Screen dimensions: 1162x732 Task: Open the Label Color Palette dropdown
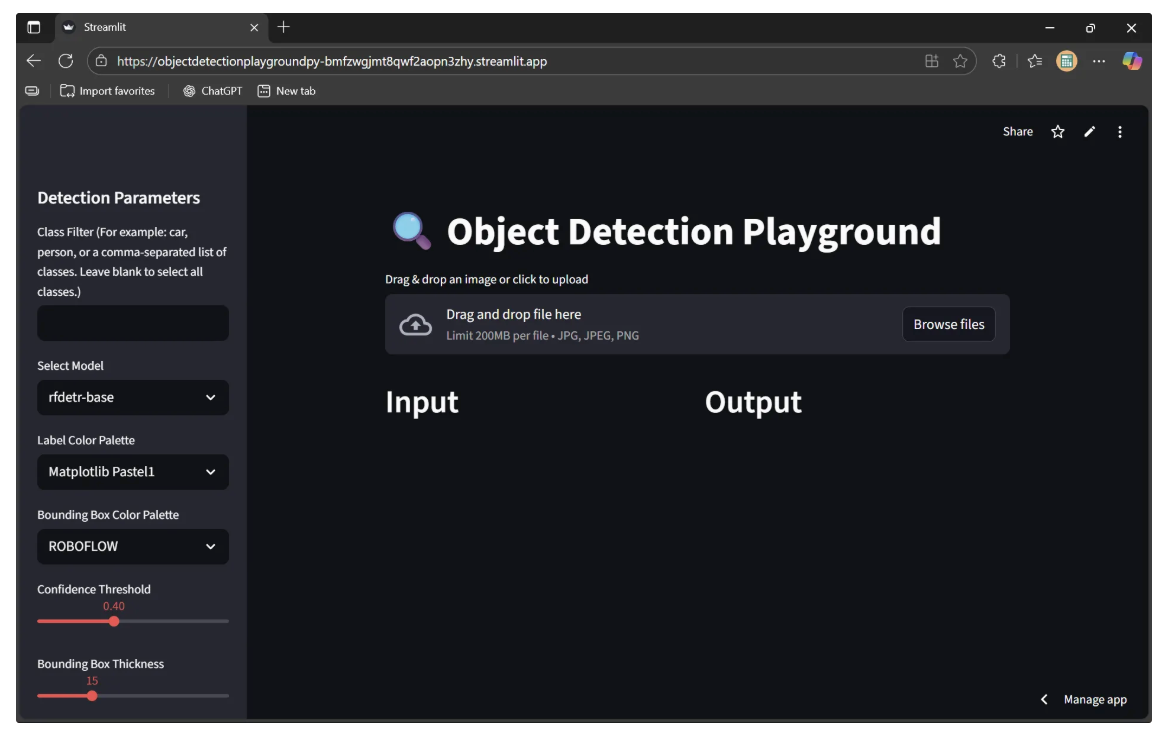pyautogui.click(x=133, y=472)
